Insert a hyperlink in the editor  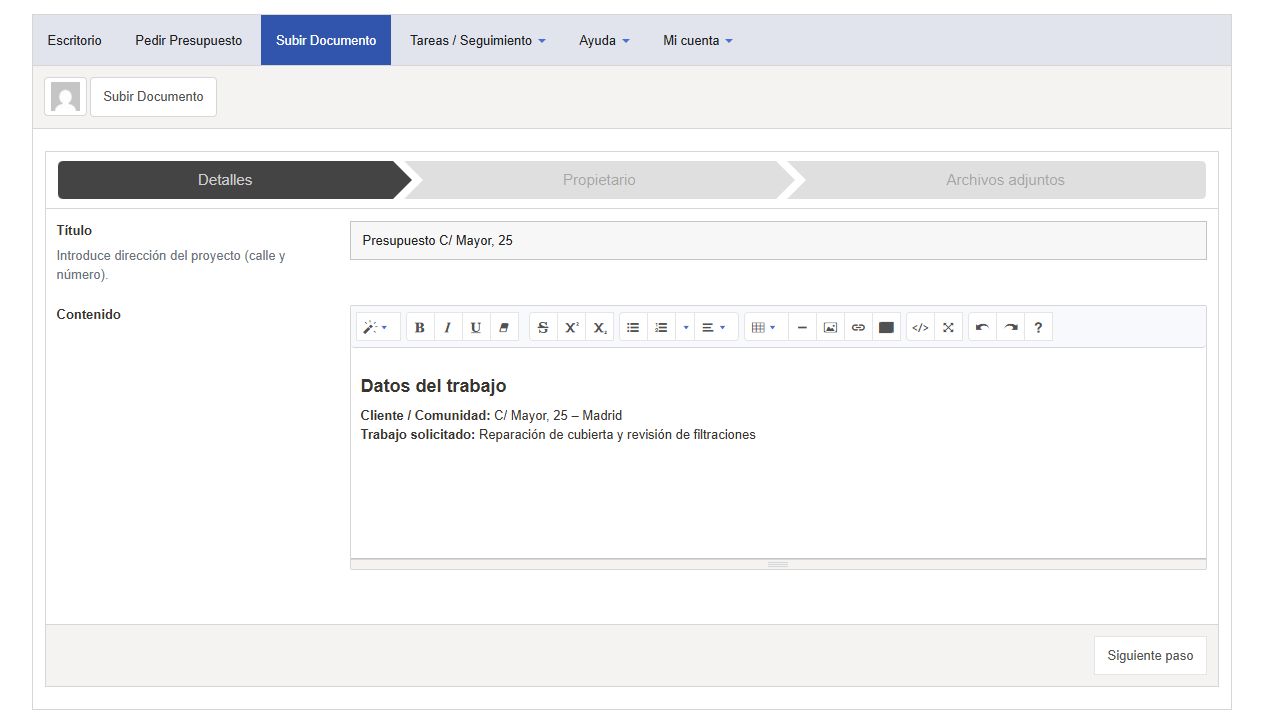click(858, 326)
